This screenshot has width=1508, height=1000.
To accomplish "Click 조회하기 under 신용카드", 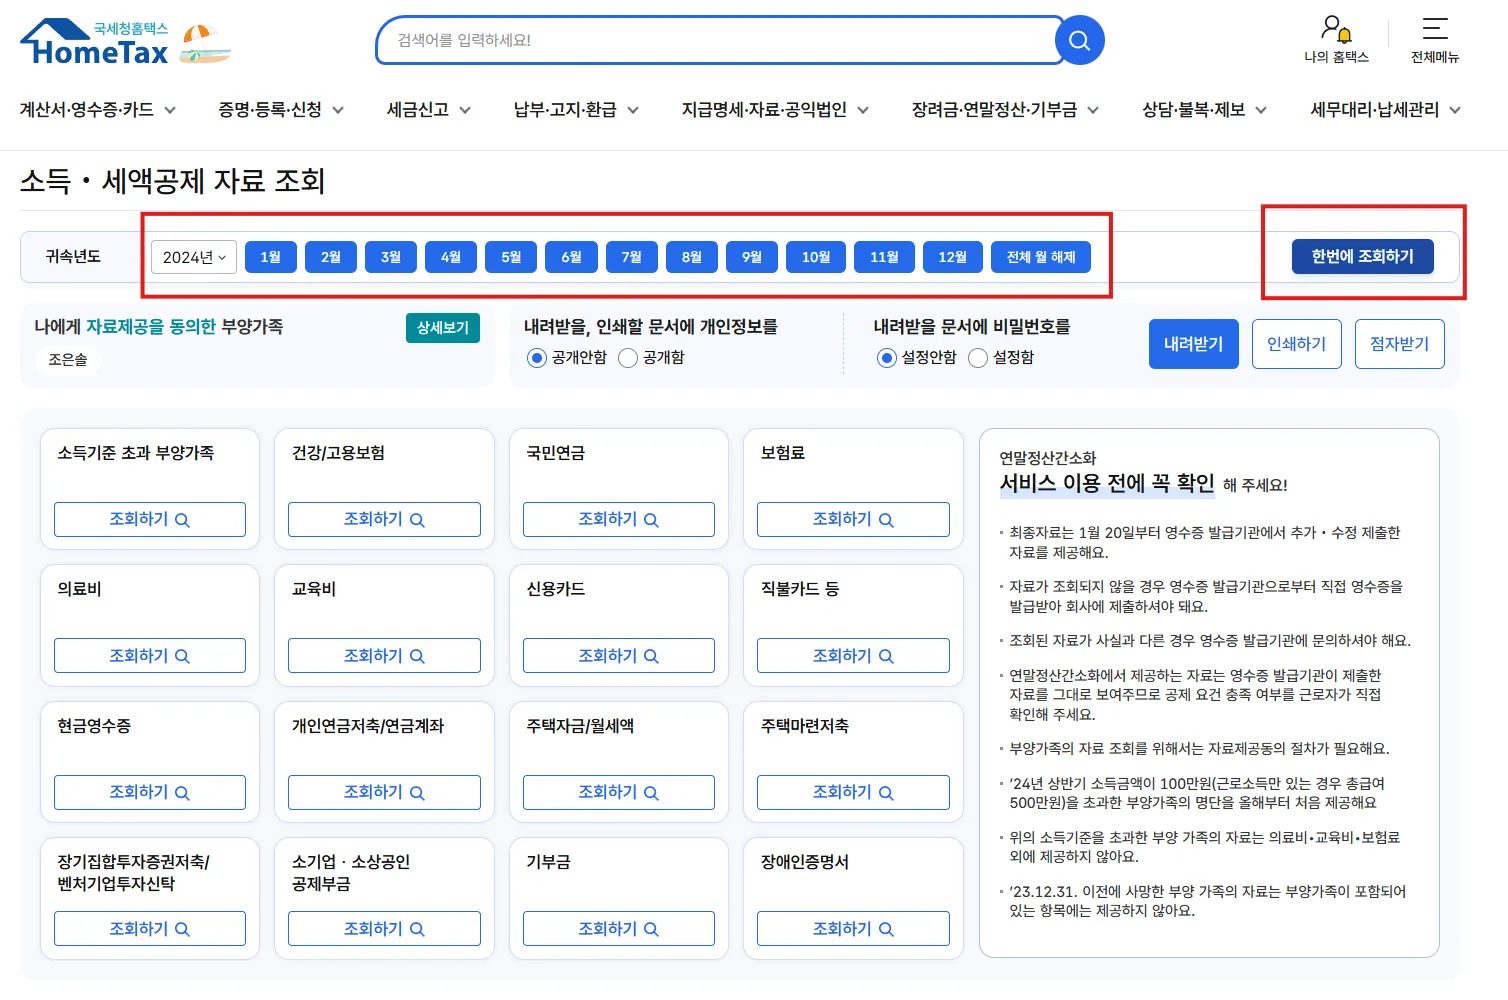I will (619, 656).
